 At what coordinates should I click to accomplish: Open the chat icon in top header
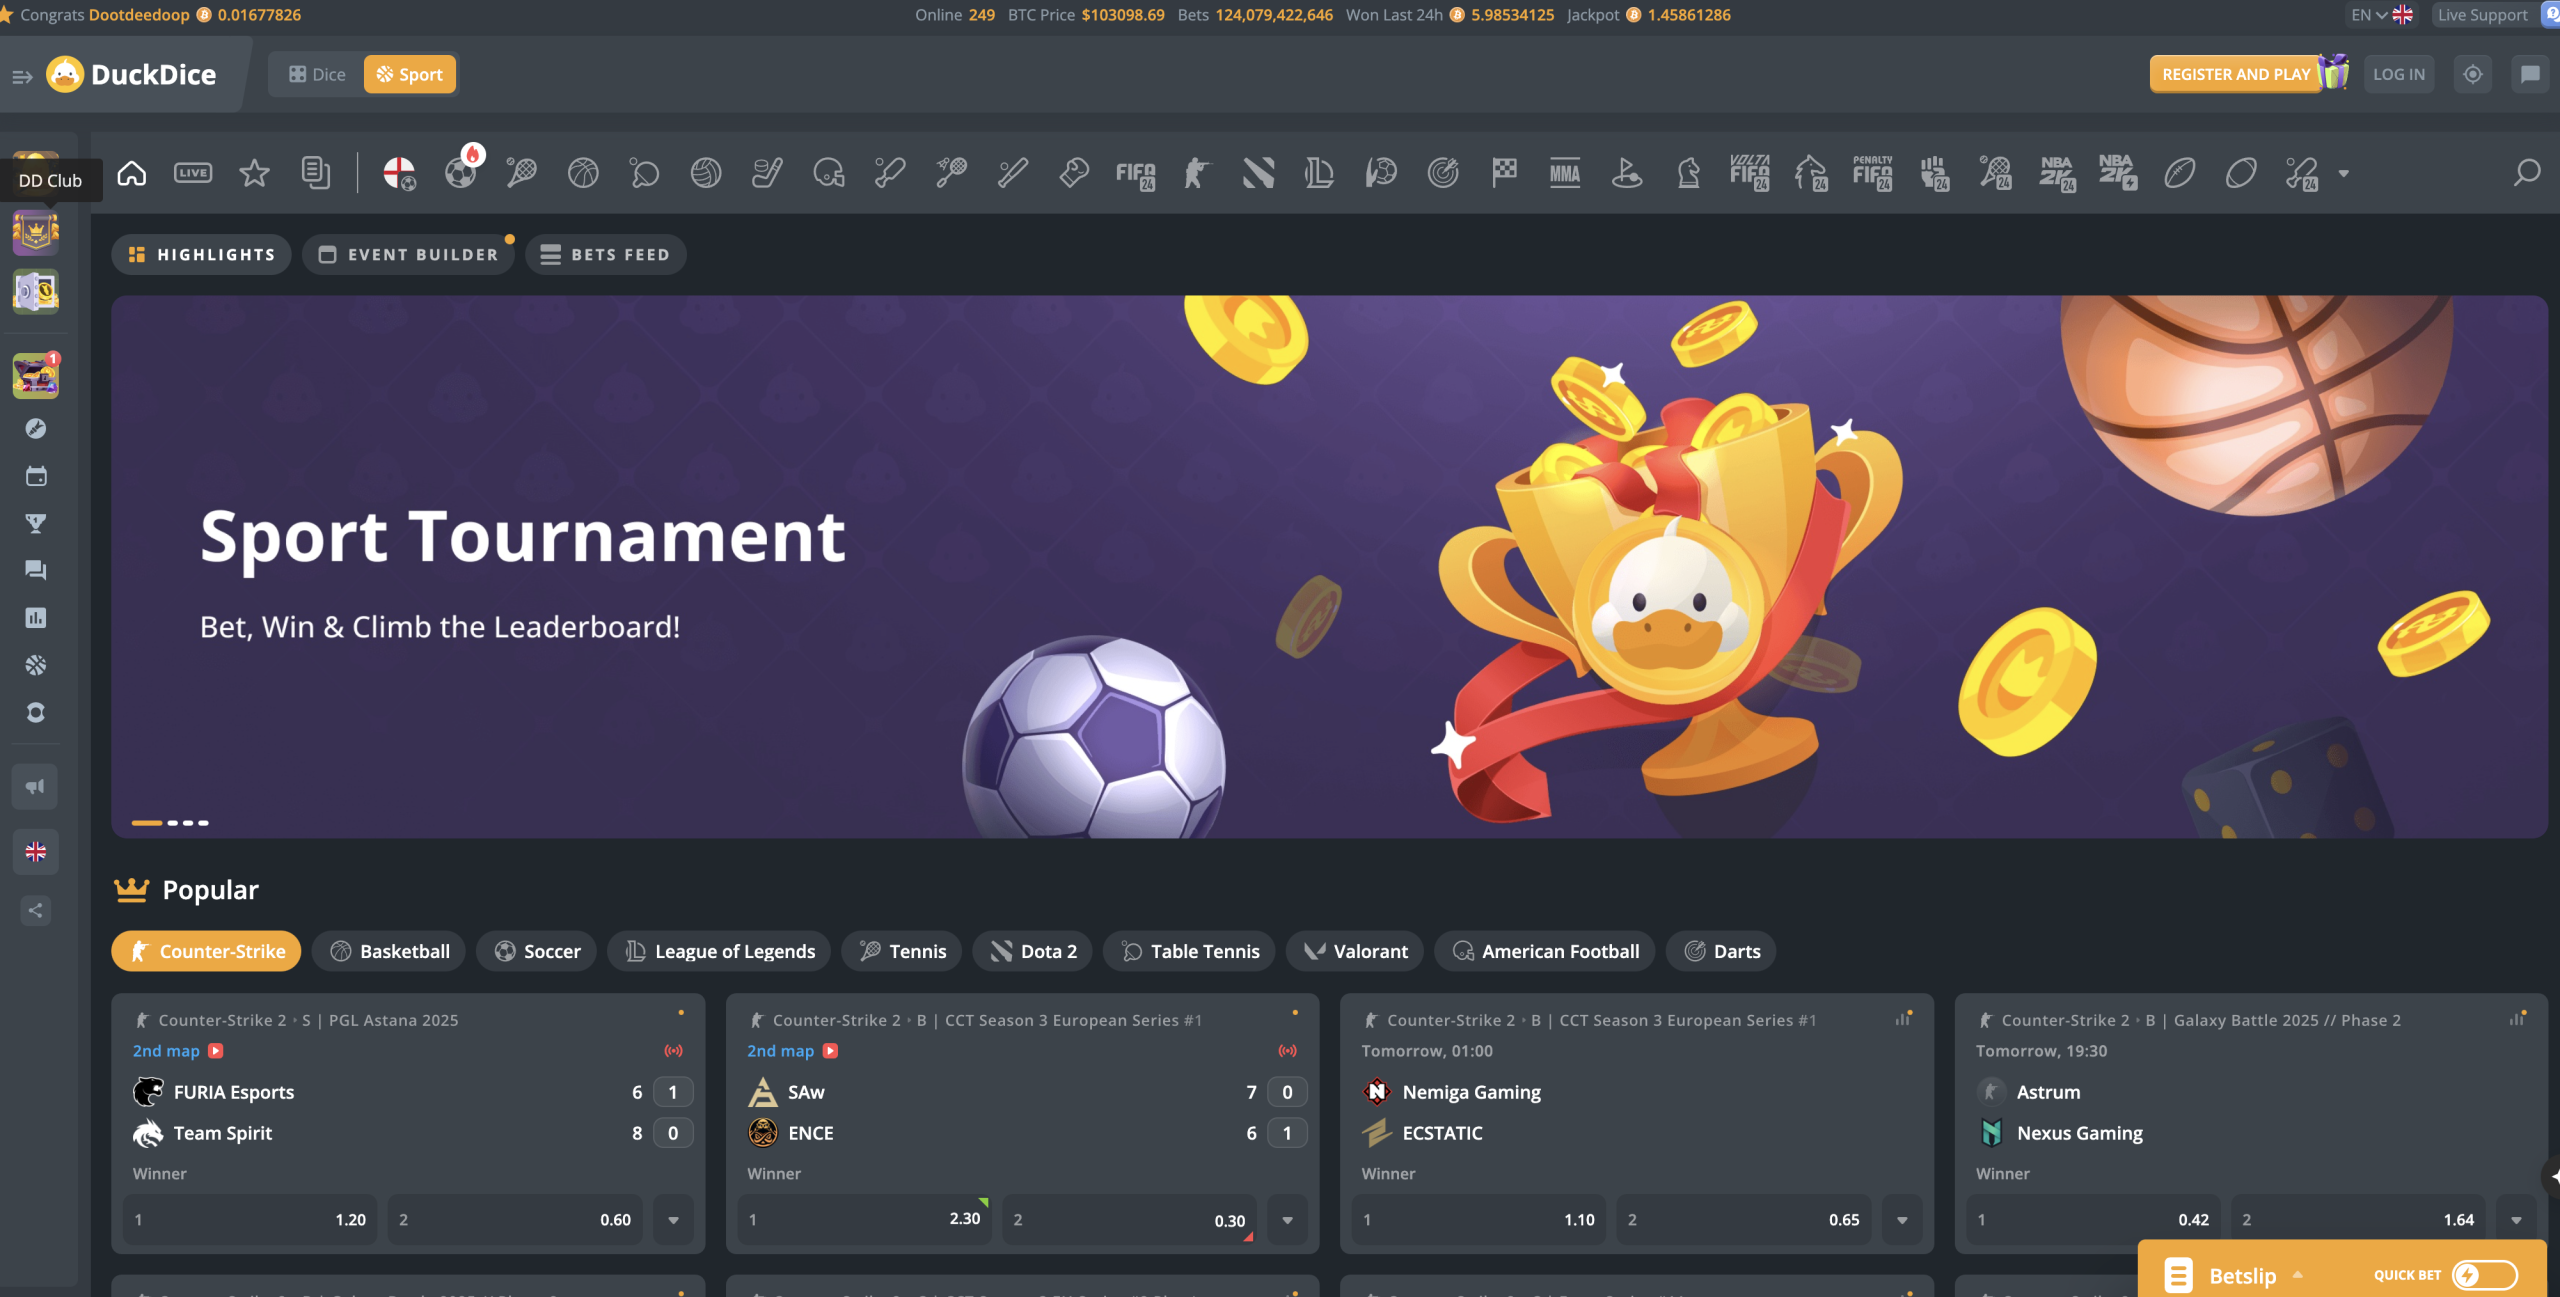pos(2530,74)
